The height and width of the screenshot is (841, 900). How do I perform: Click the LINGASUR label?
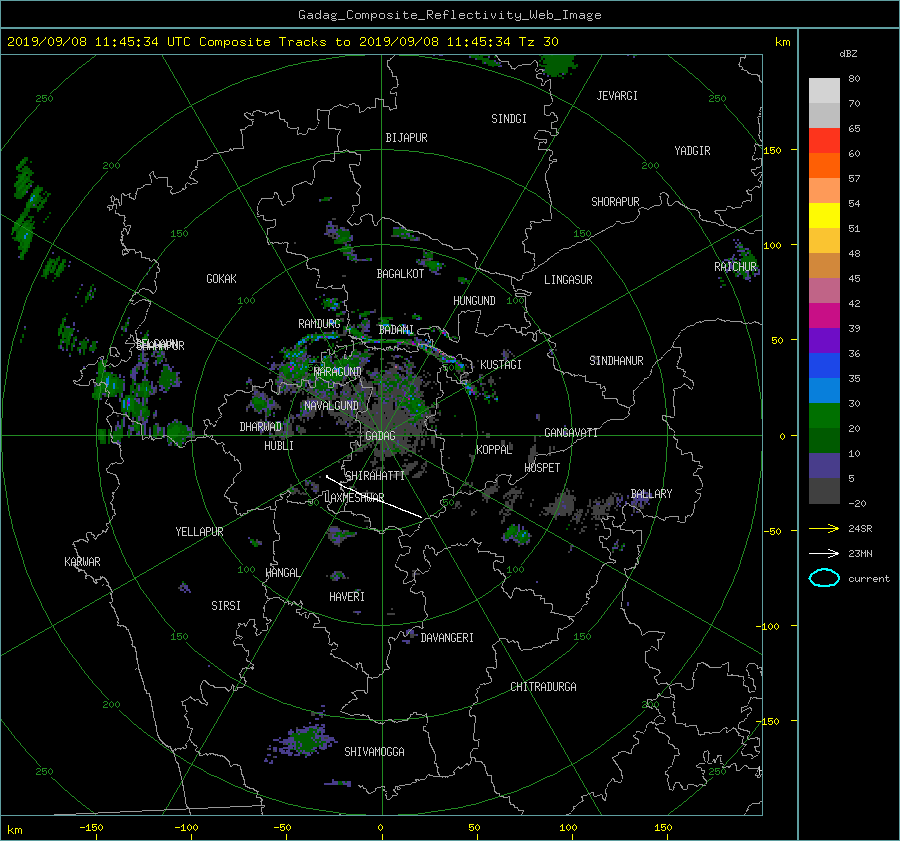click(568, 280)
